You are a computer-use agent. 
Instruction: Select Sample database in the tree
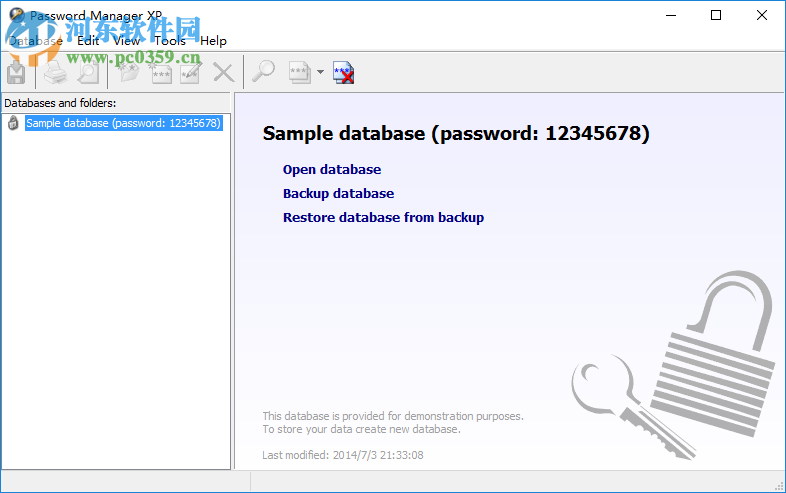pos(123,123)
